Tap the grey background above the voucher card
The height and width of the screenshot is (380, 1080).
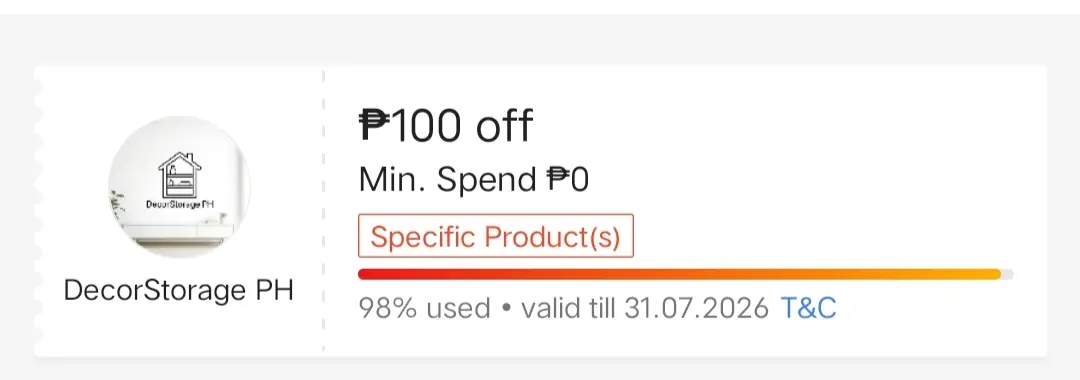click(540, 40)
